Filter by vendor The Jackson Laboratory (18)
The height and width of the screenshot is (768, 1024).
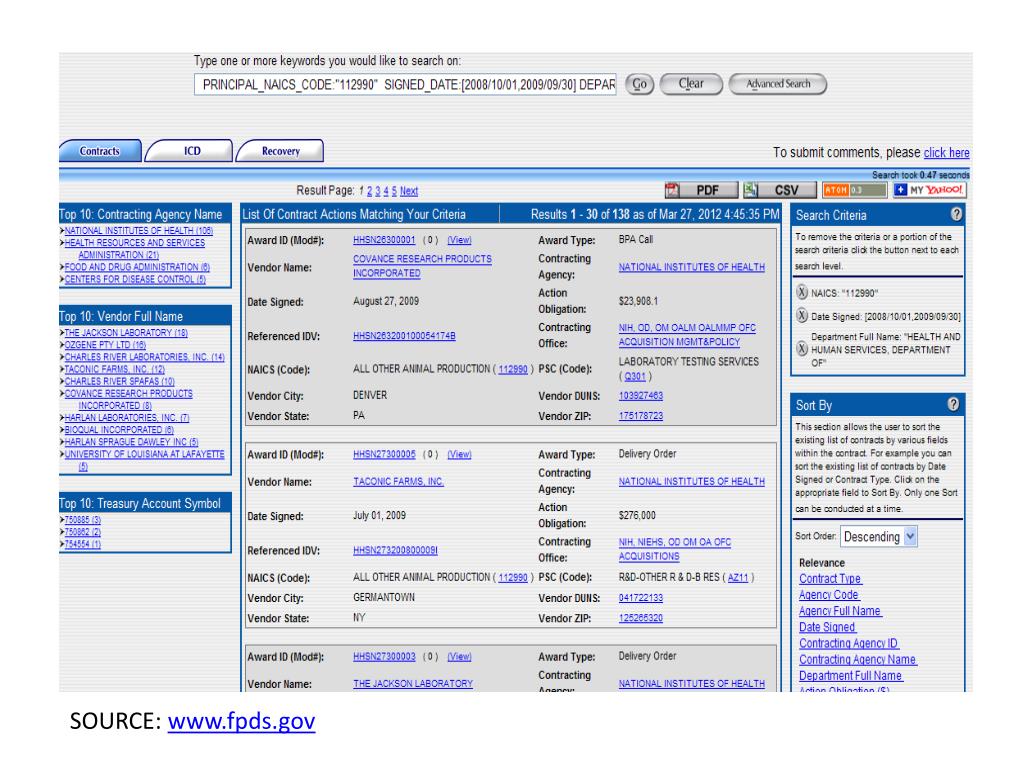click(x=126, y=333)
